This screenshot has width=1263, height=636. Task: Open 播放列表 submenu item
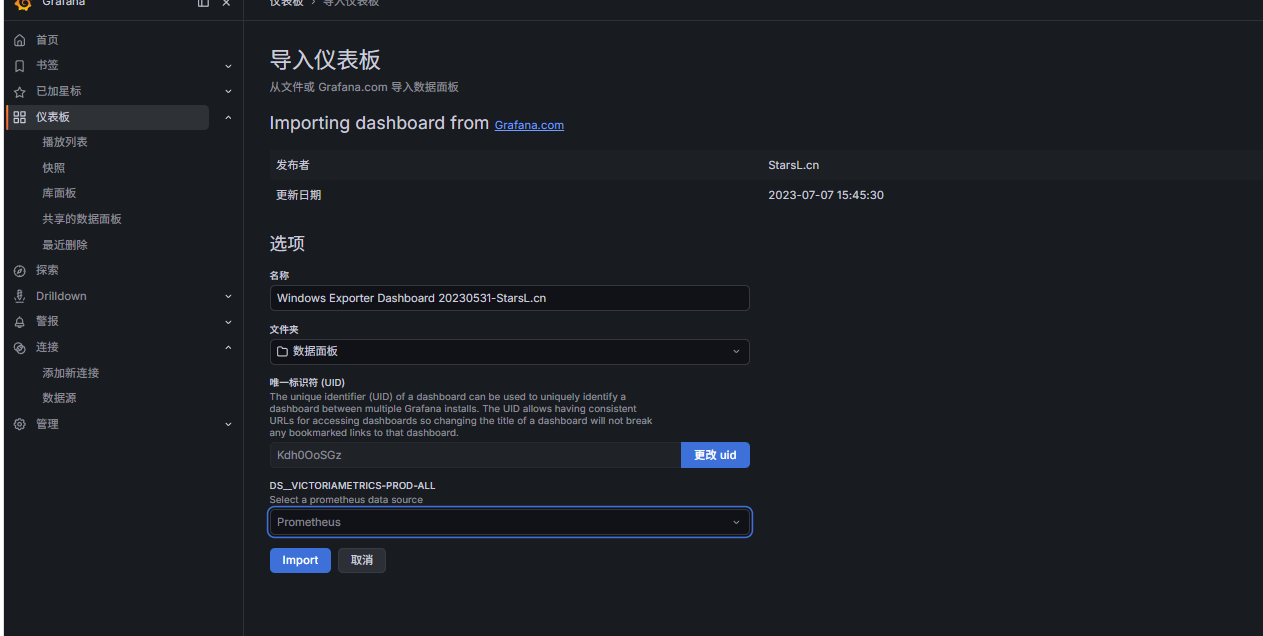click(65, 142)
